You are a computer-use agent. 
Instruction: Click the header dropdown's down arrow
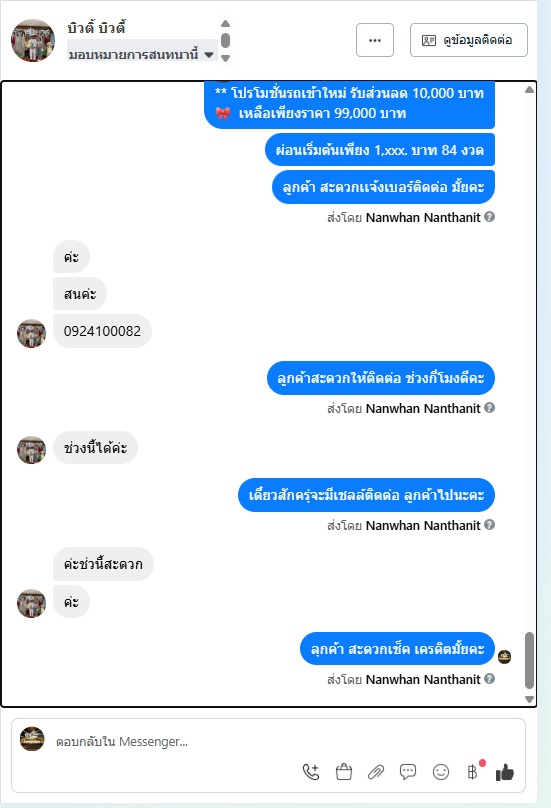(225, 58)
